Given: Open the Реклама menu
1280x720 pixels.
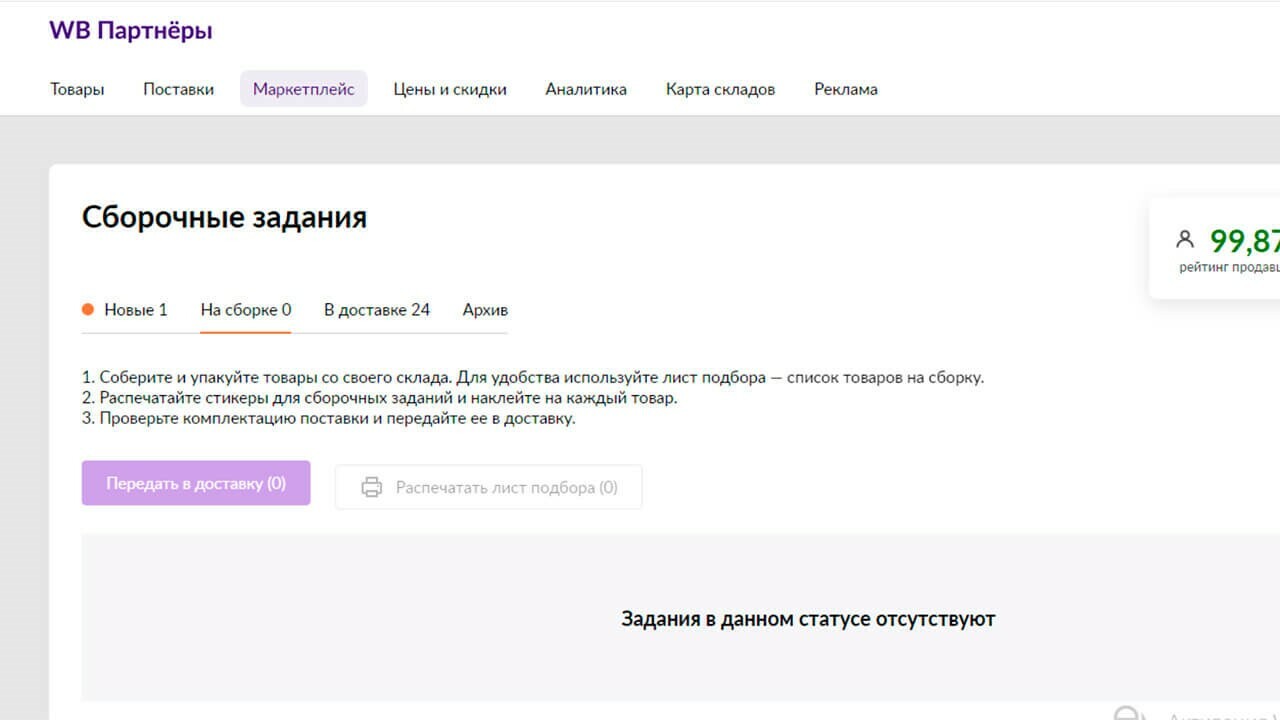Looking at the screenshot, I should (x=846, y=89).
